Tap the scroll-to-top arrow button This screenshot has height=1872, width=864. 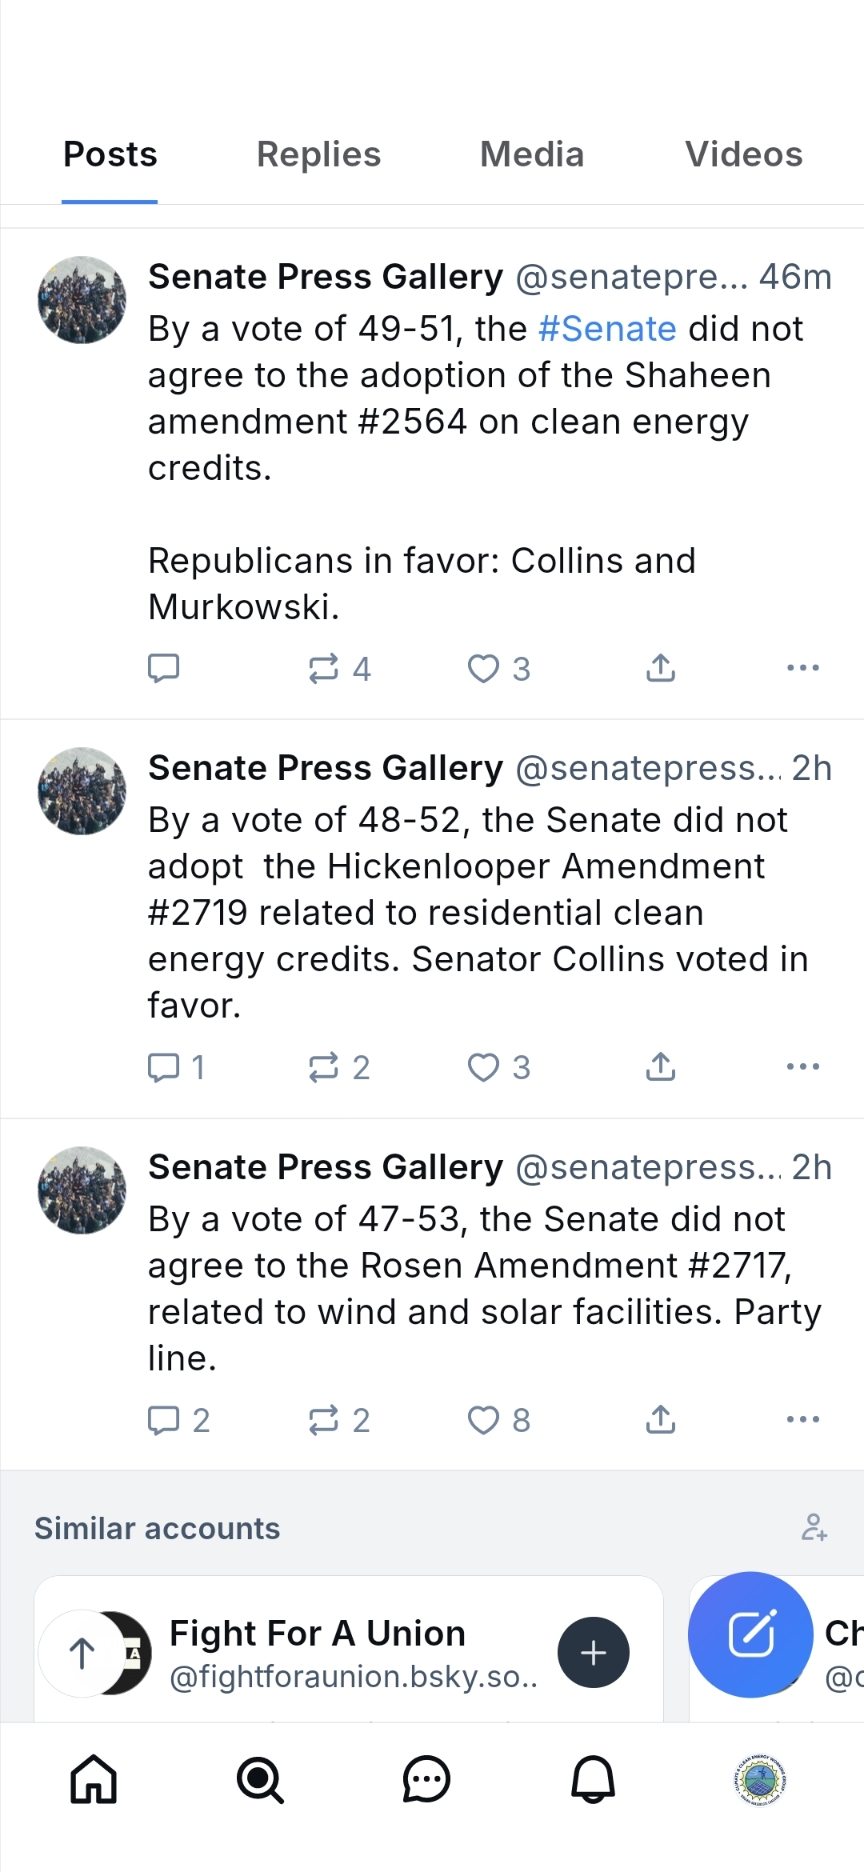[x=82, y=1653]
